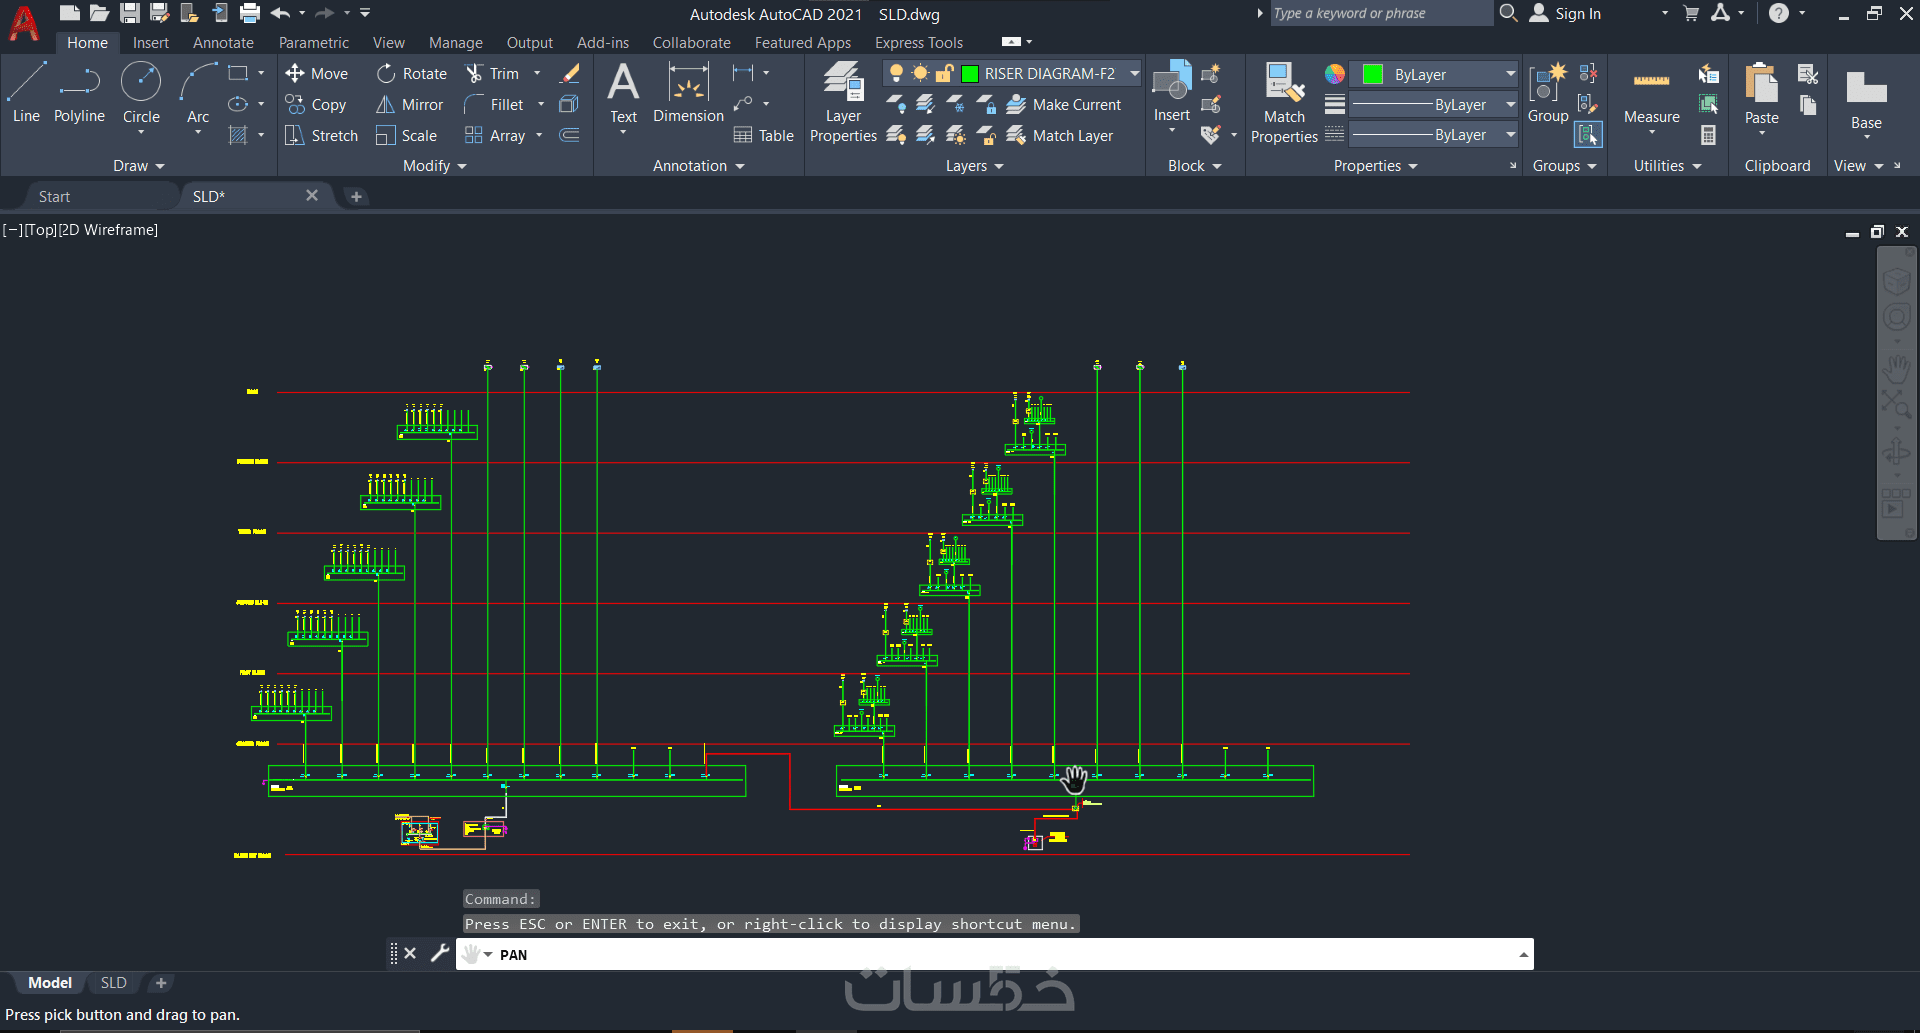Click Sign In

pos(1566,13)
